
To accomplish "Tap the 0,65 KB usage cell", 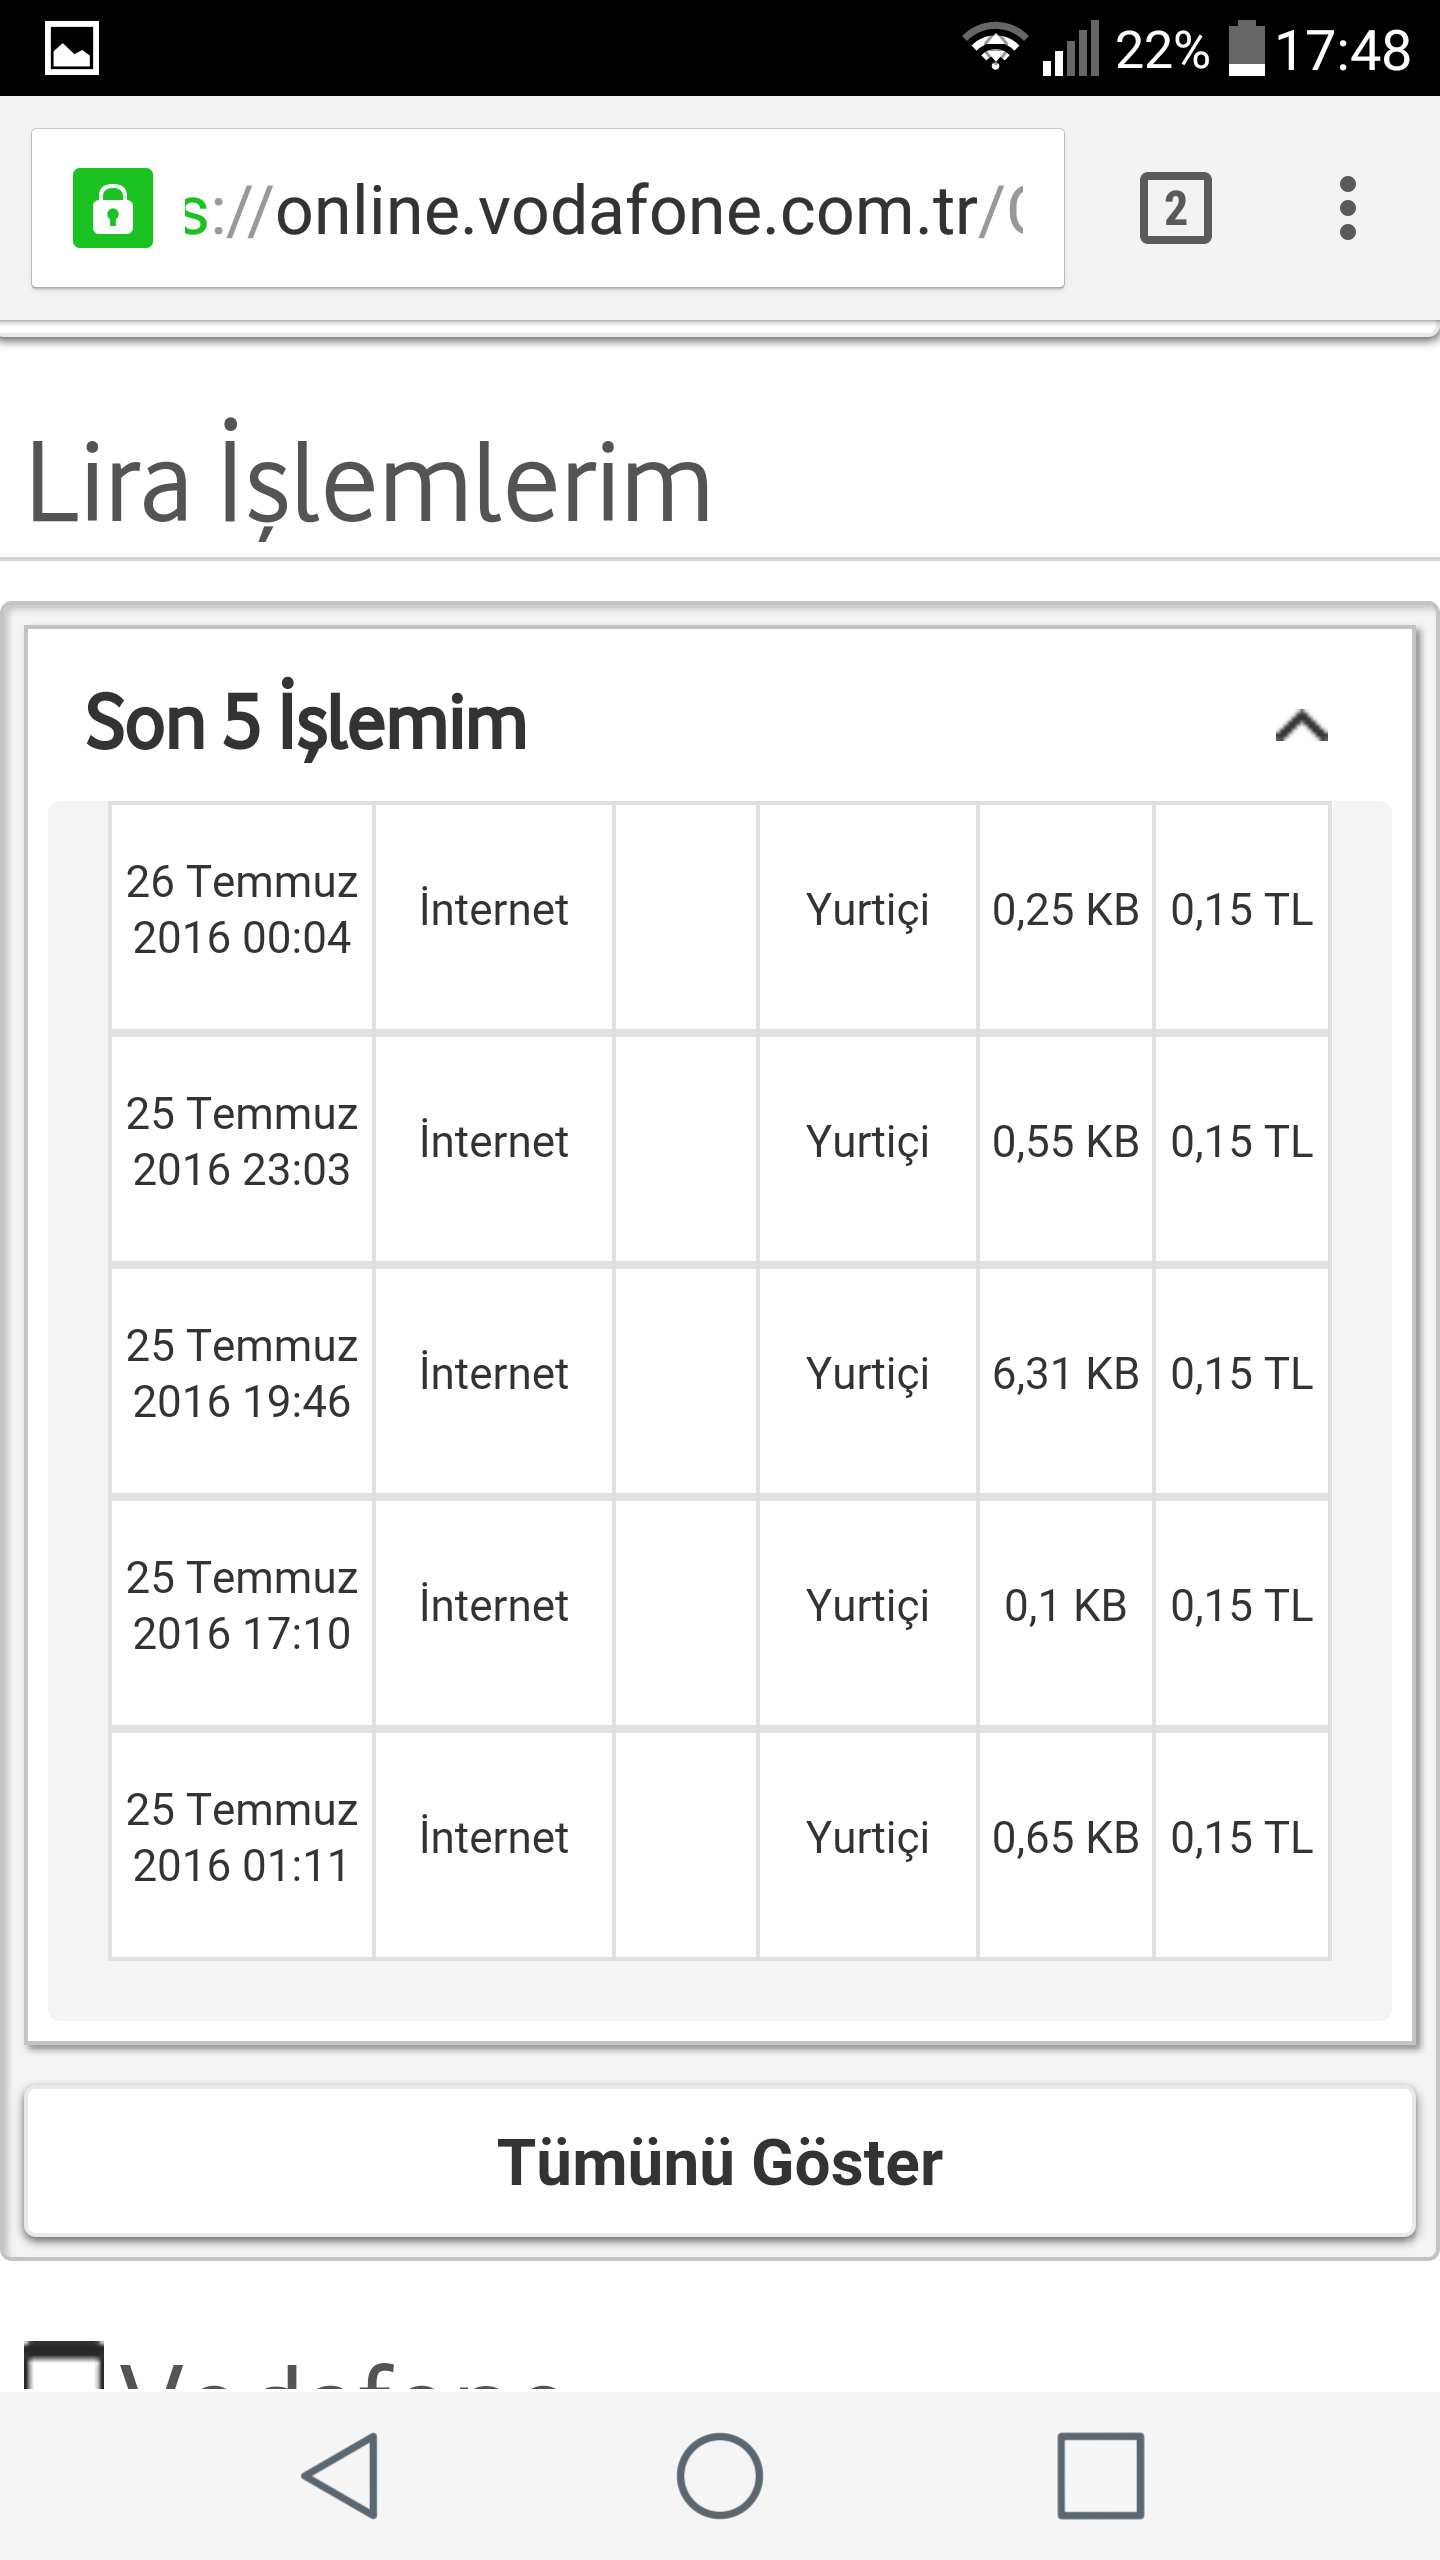I will 1065,1838.
